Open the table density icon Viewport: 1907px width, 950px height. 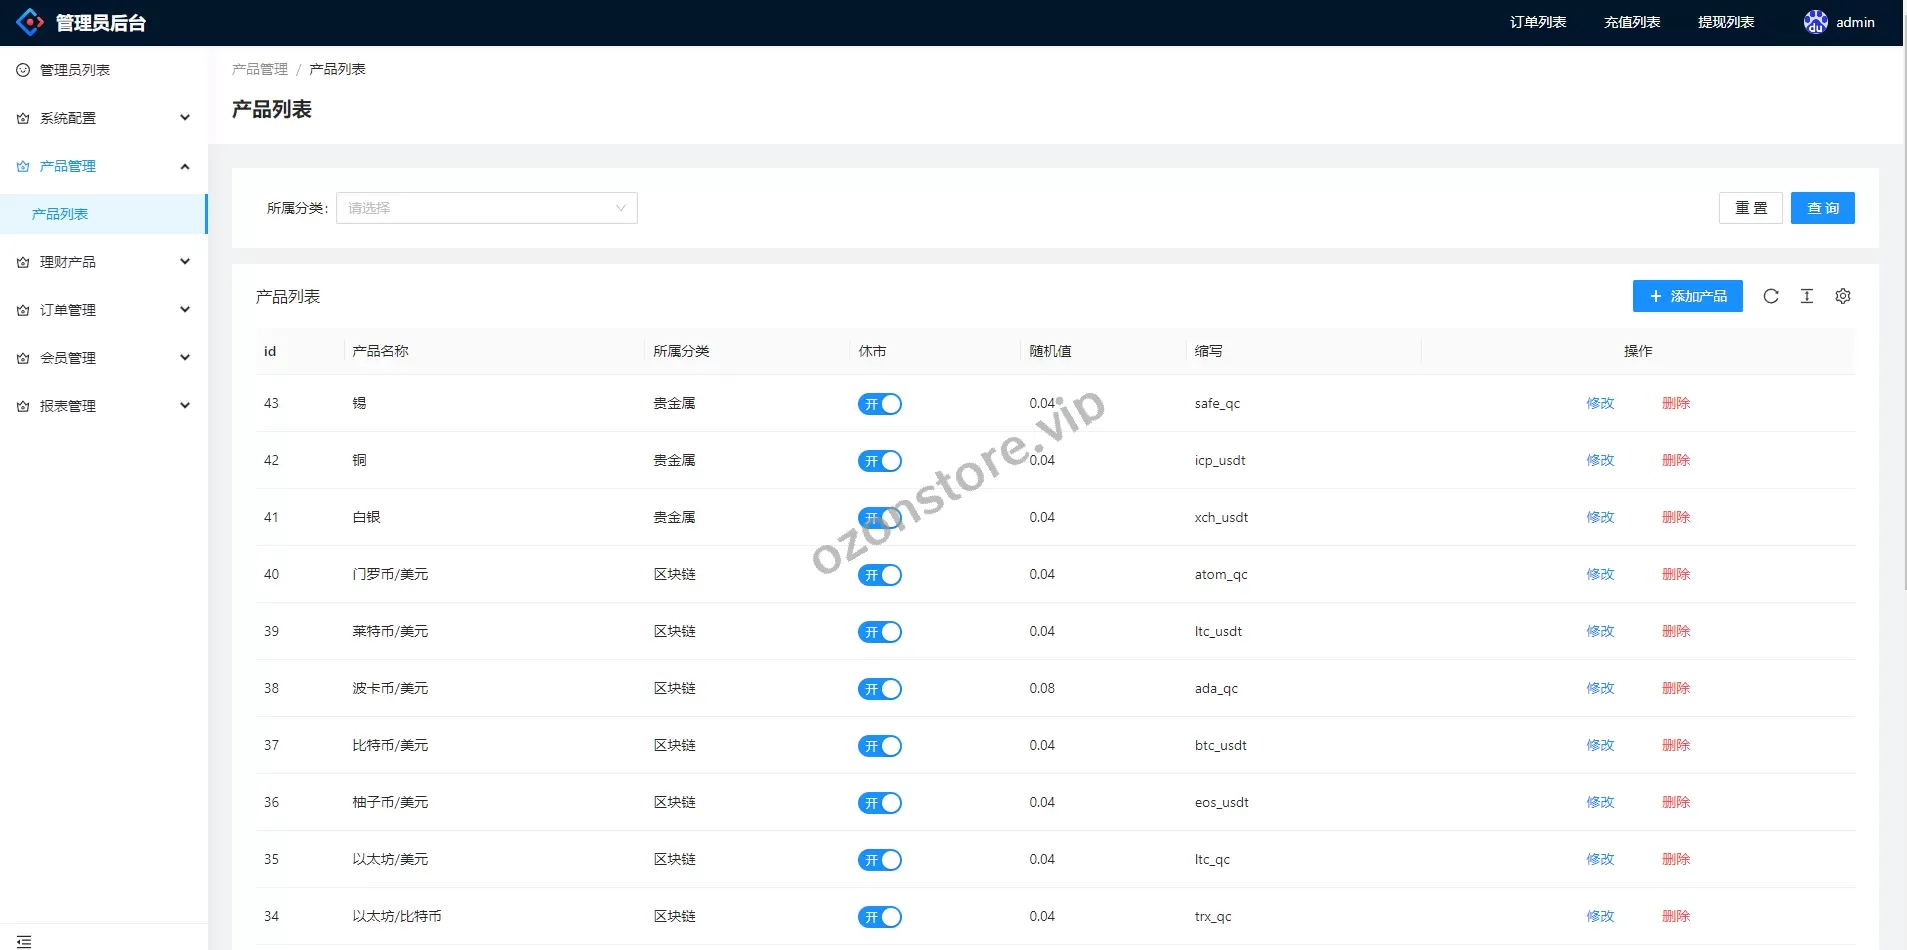pyautogui.click(x=1806, y=296)
